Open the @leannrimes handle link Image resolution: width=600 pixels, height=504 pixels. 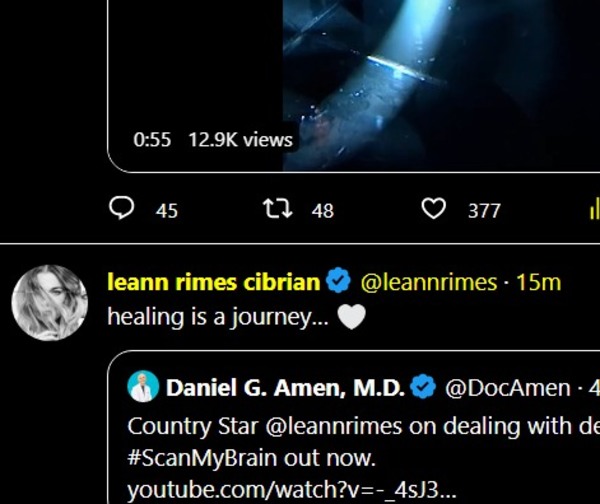pyautogui.click(x=427, y=283)
